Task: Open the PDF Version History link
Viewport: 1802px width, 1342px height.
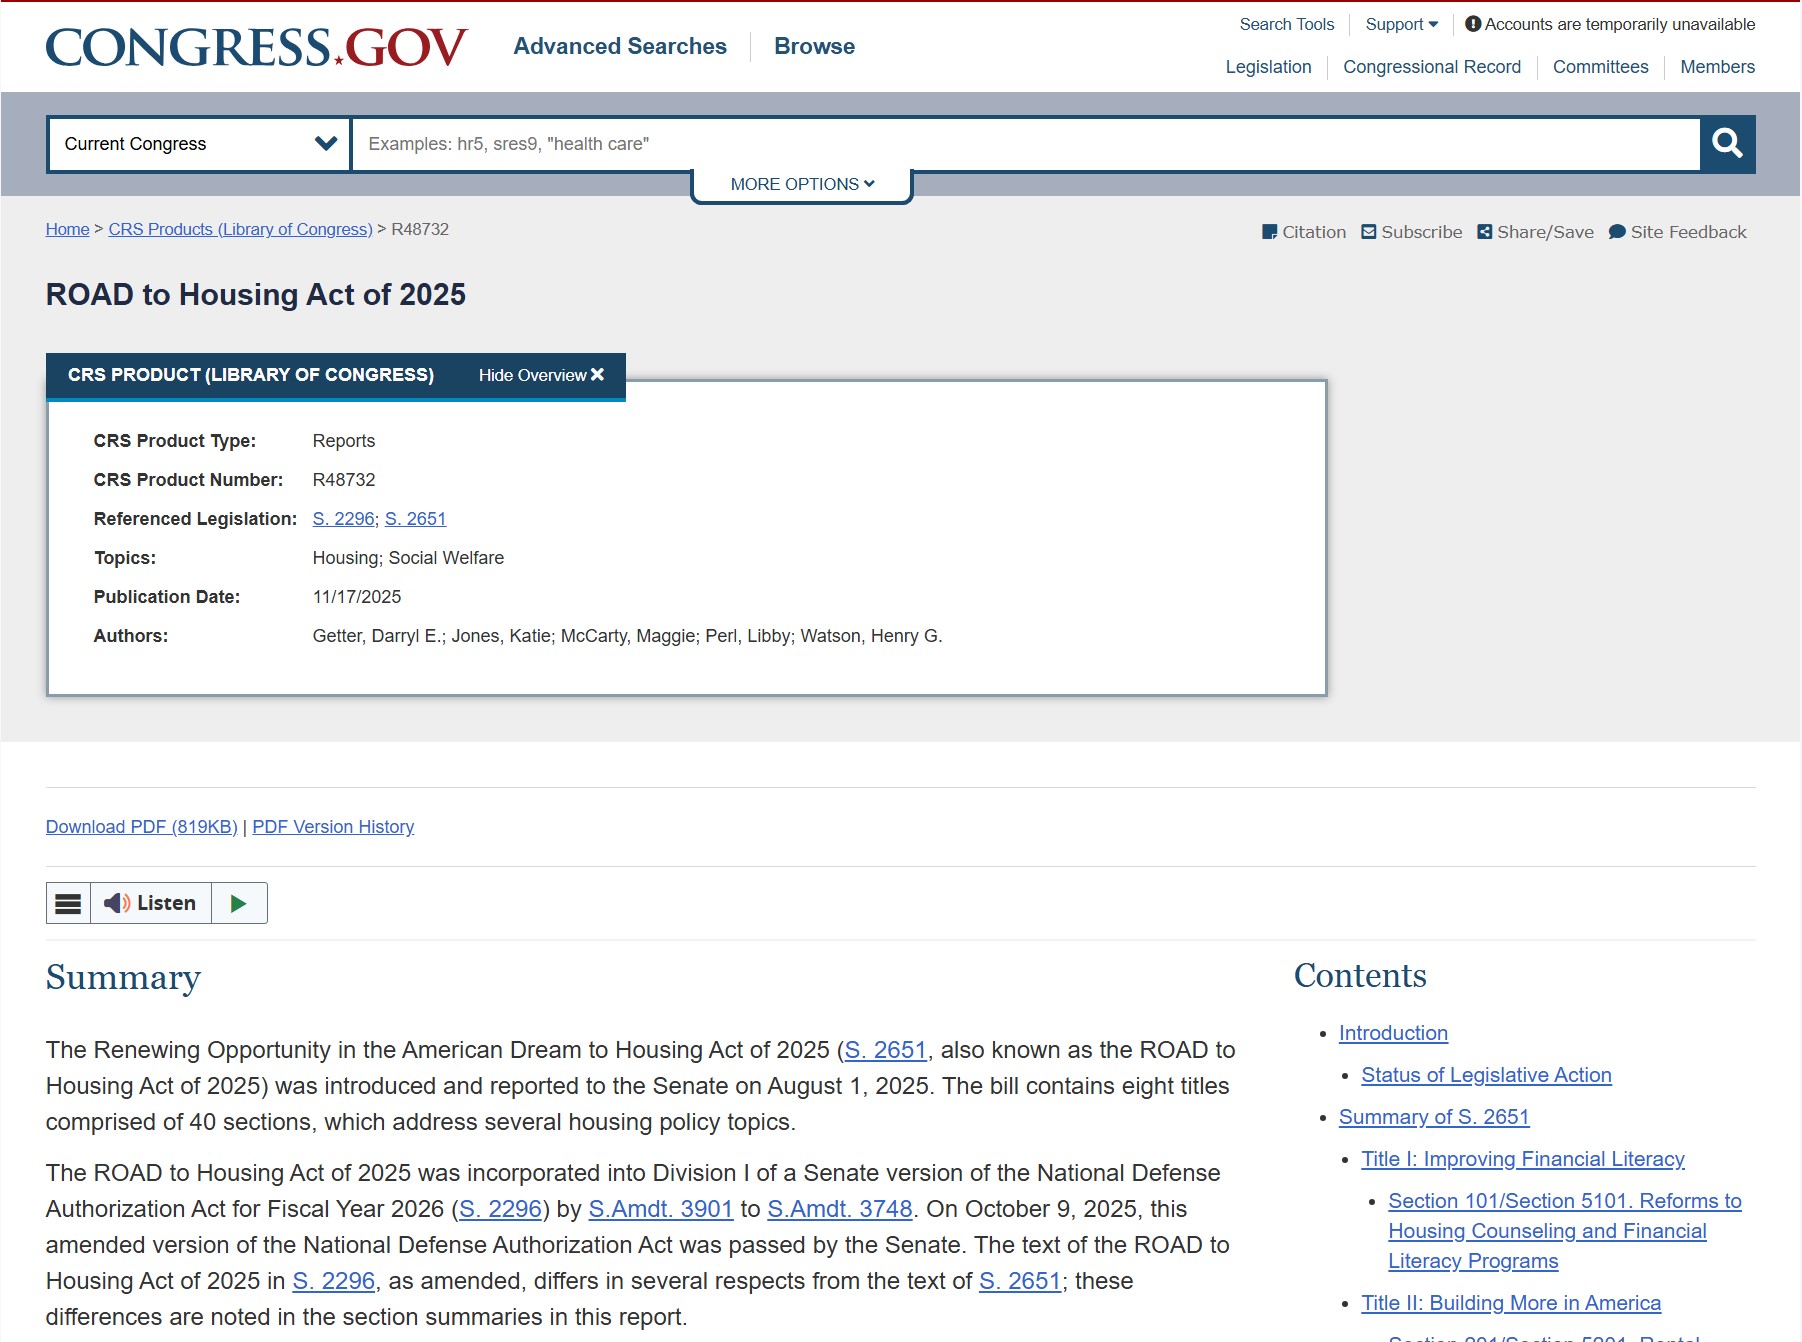Action: tap(333, 827)
